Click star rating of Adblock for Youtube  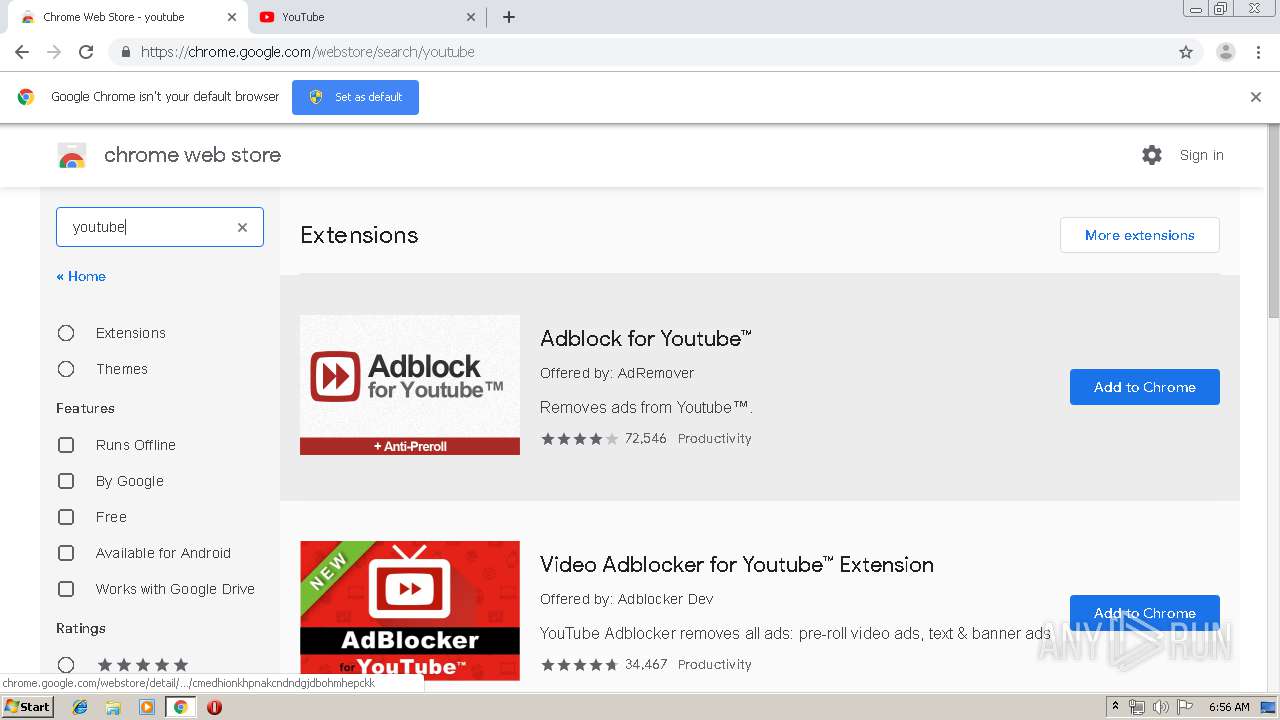tap(580, 438)
